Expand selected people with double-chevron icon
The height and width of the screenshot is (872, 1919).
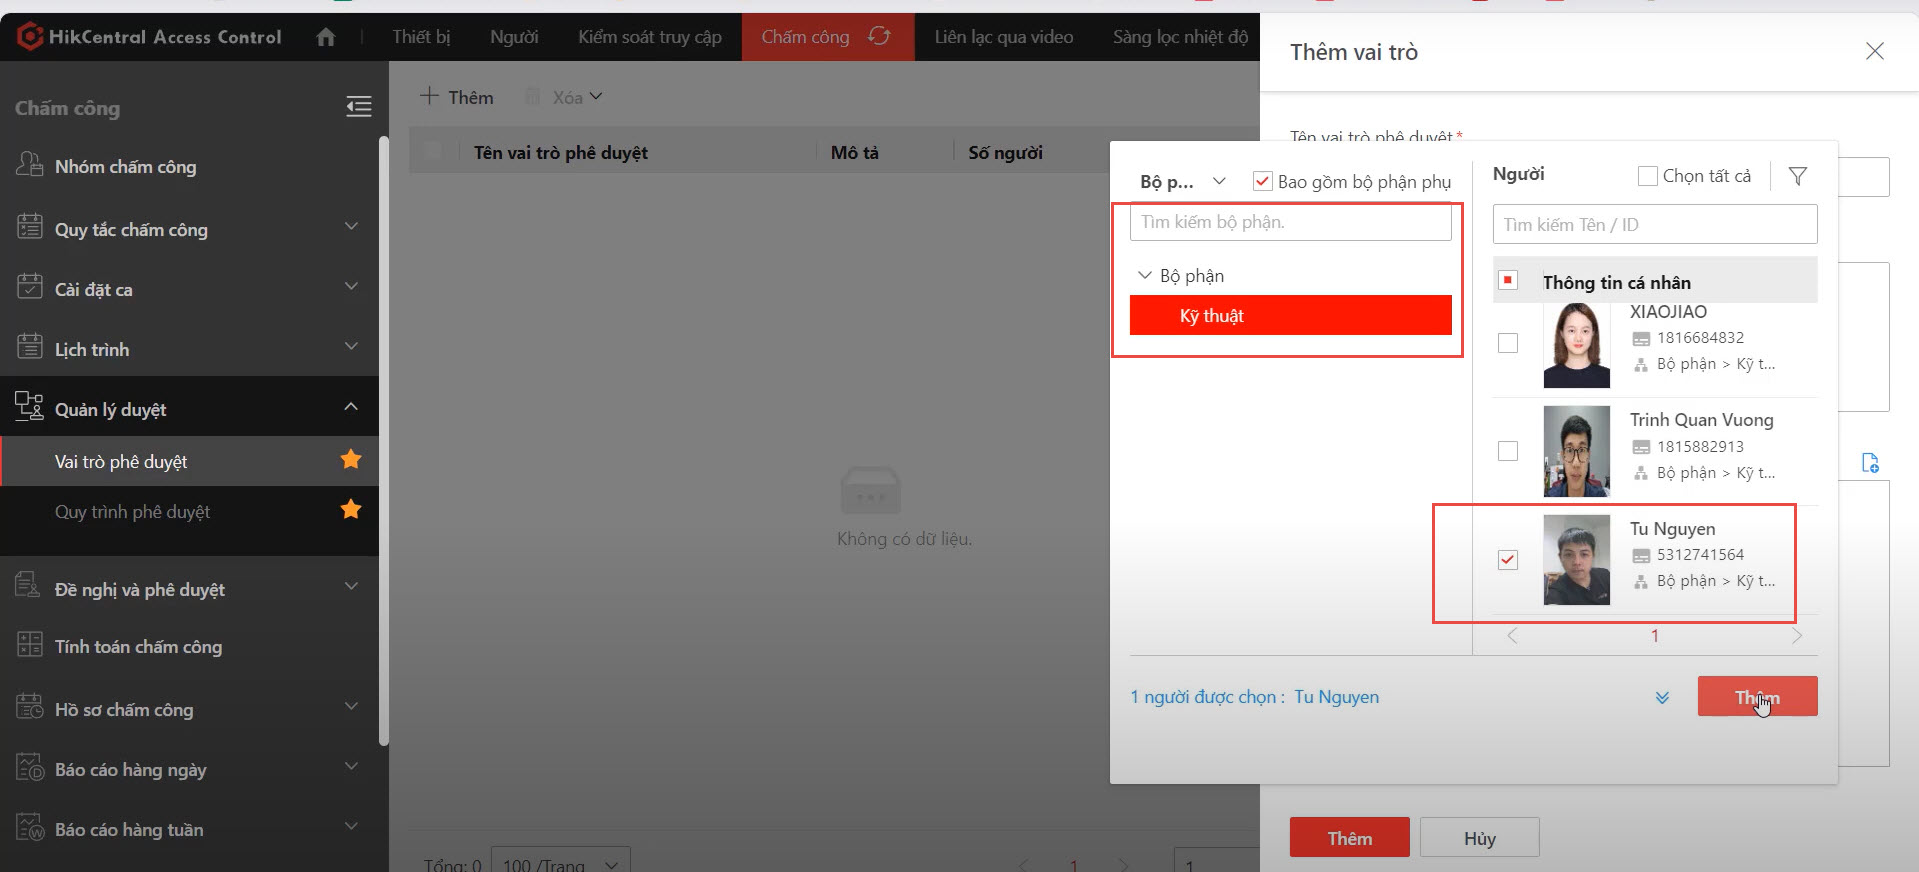tap(1662, 698)
